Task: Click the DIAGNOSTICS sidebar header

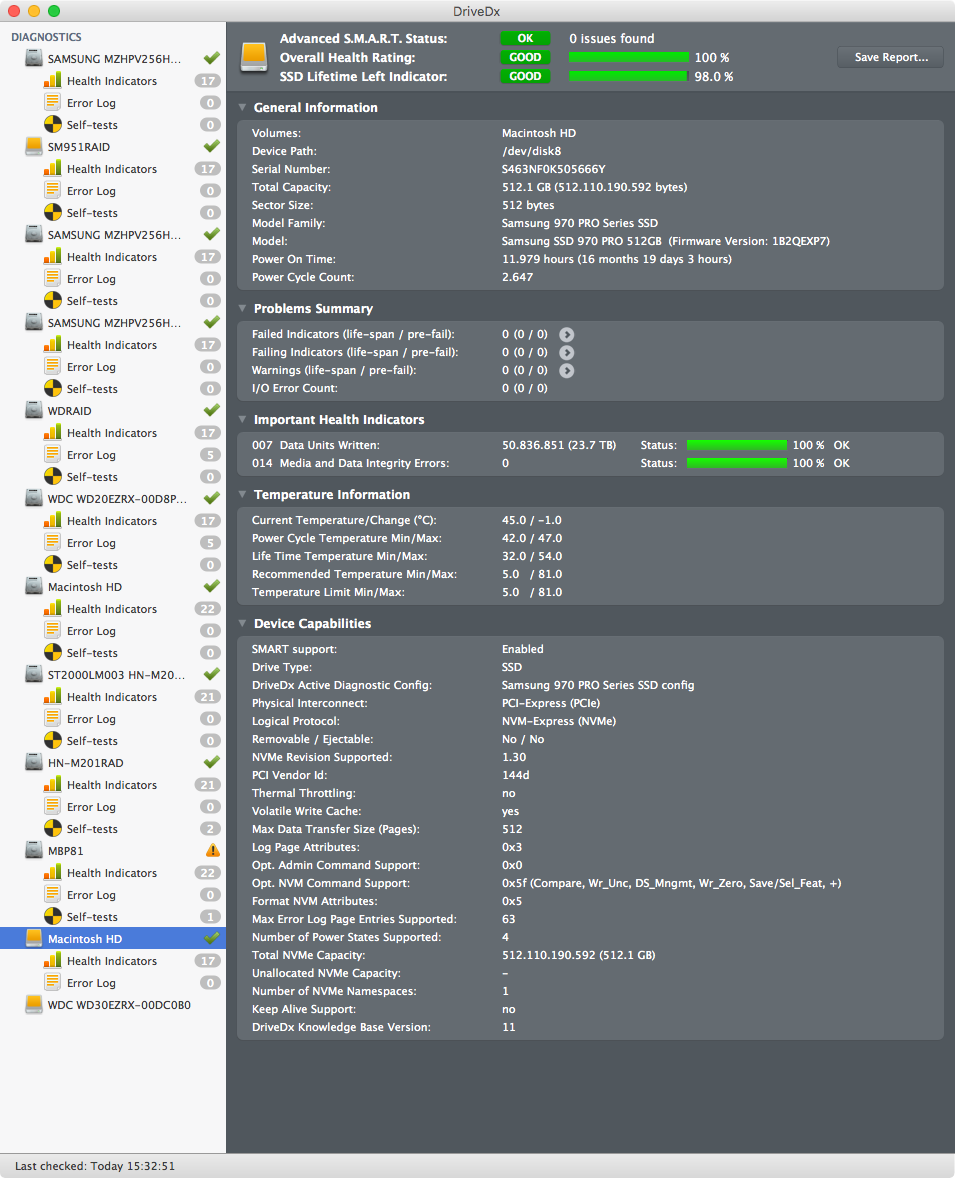Action: pyautogui.click(x=46, y=37)
